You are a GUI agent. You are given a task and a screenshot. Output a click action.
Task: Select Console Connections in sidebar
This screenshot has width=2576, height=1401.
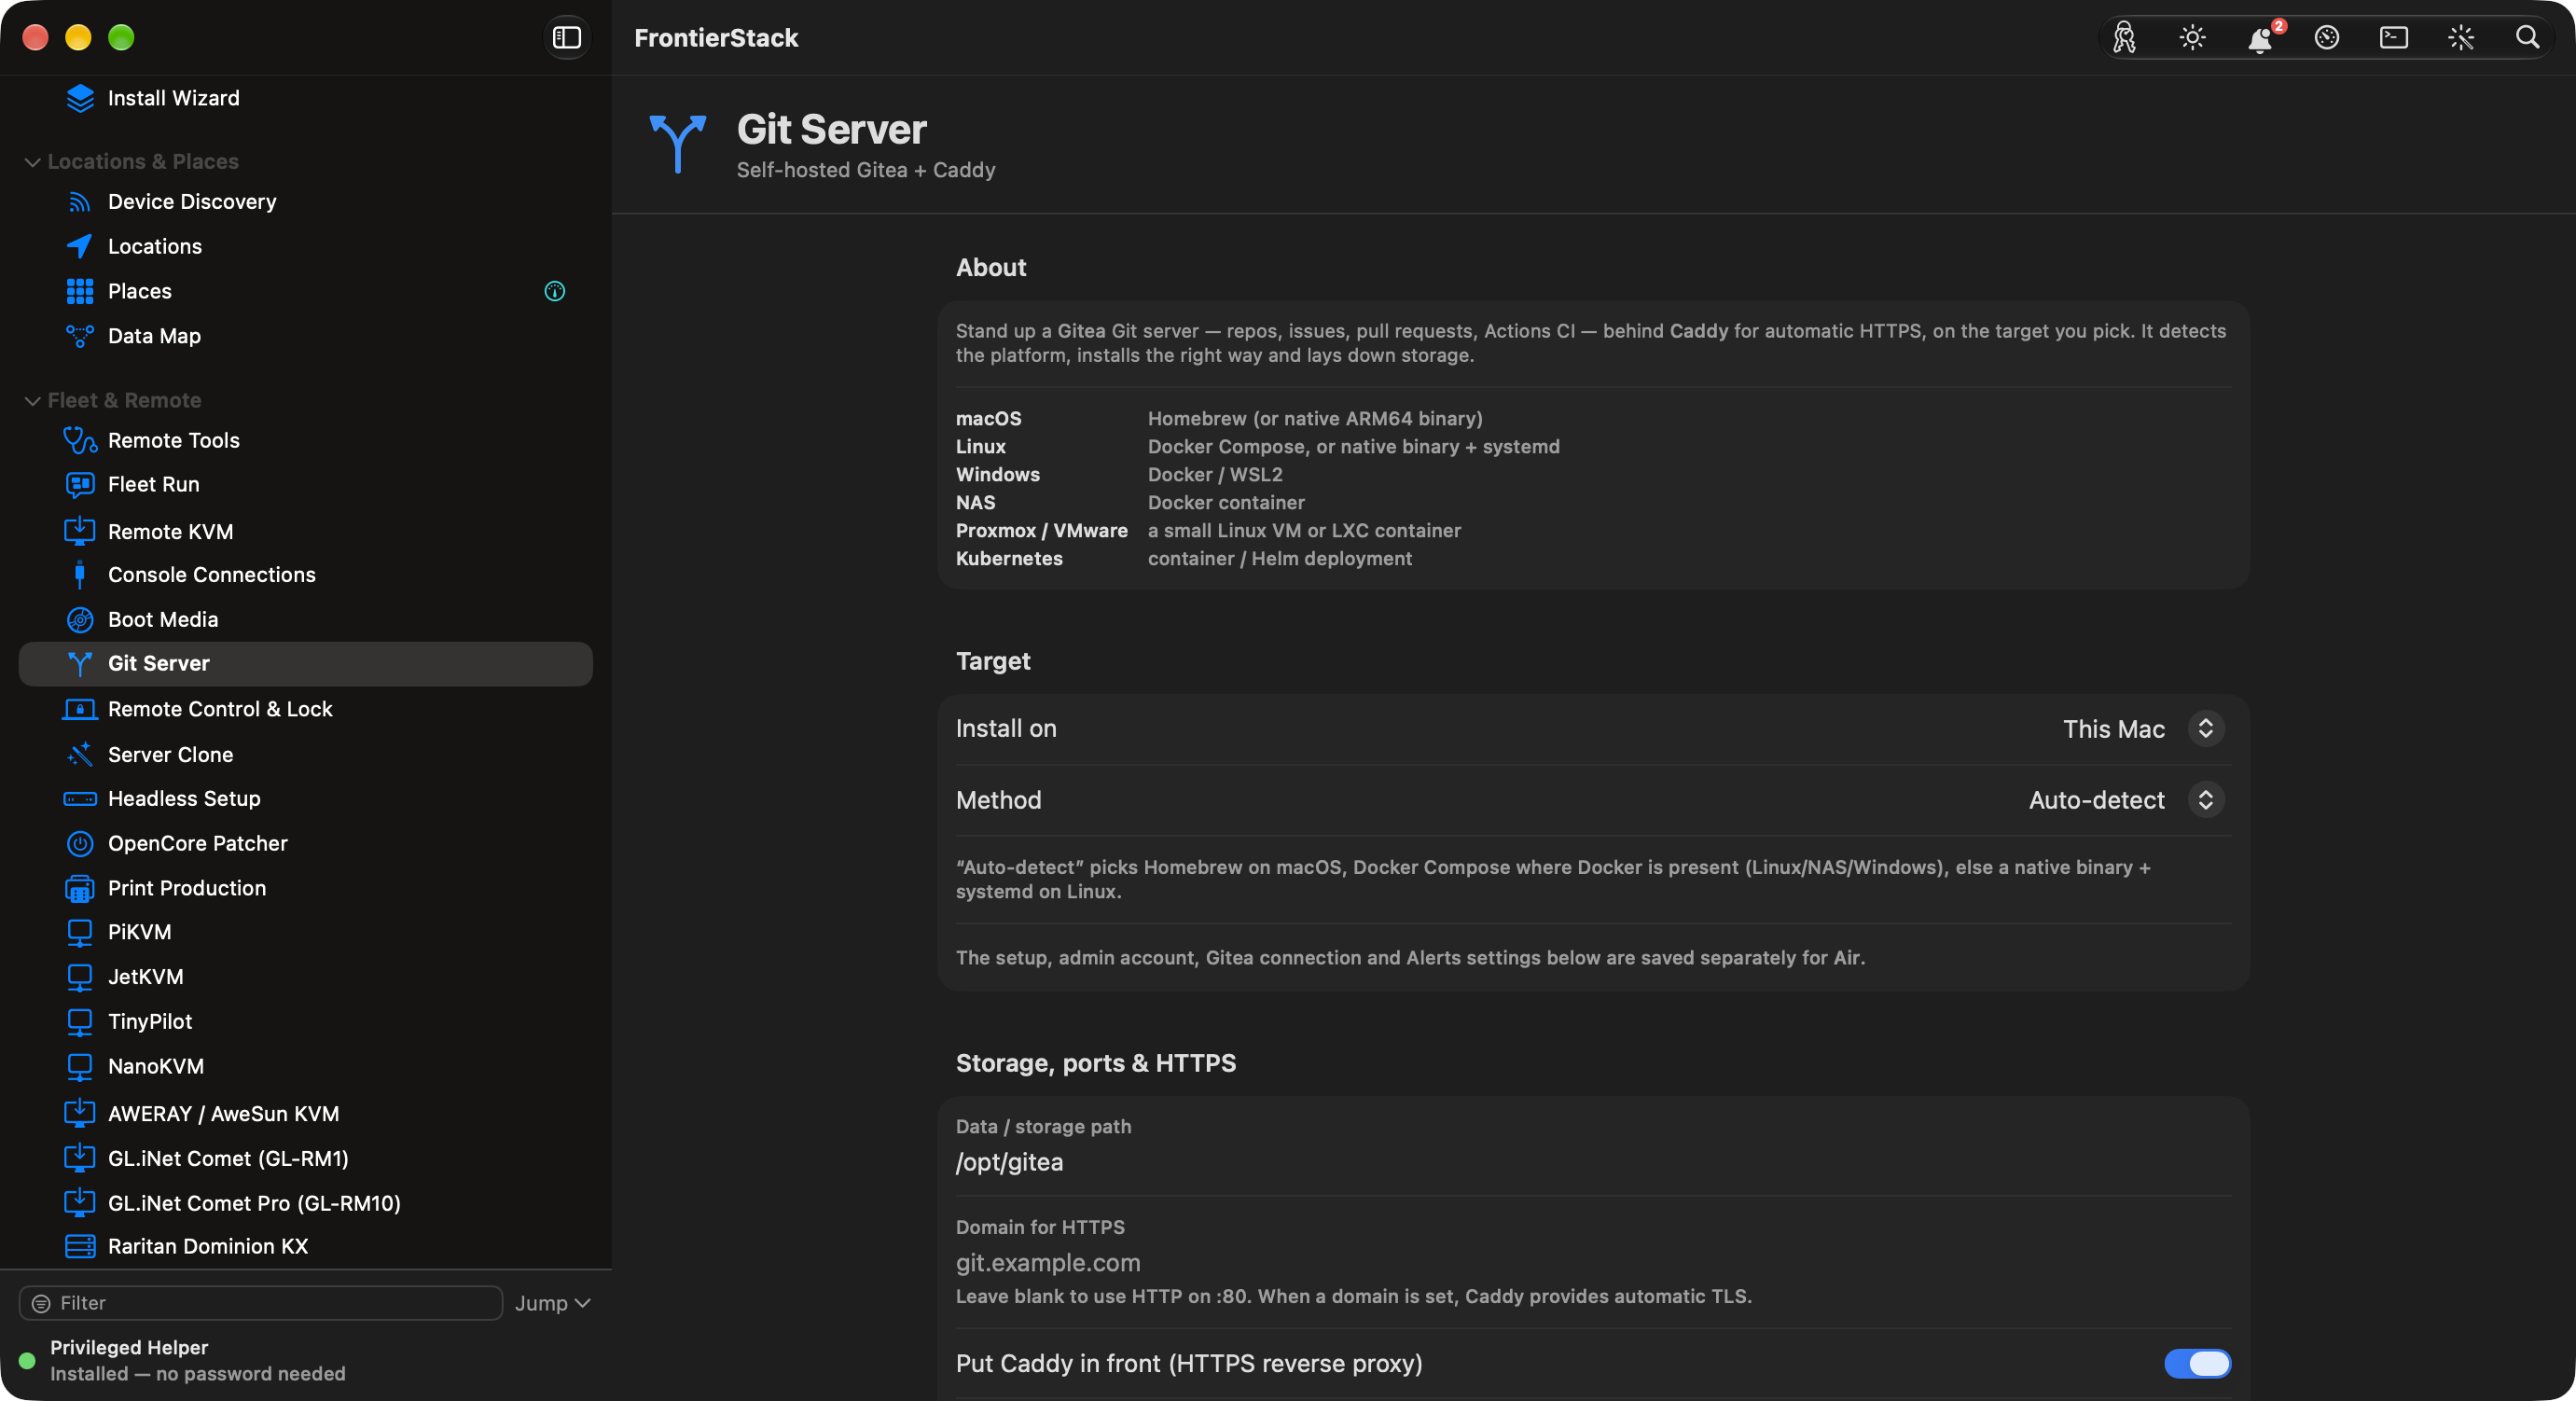[x=306, y=575]
